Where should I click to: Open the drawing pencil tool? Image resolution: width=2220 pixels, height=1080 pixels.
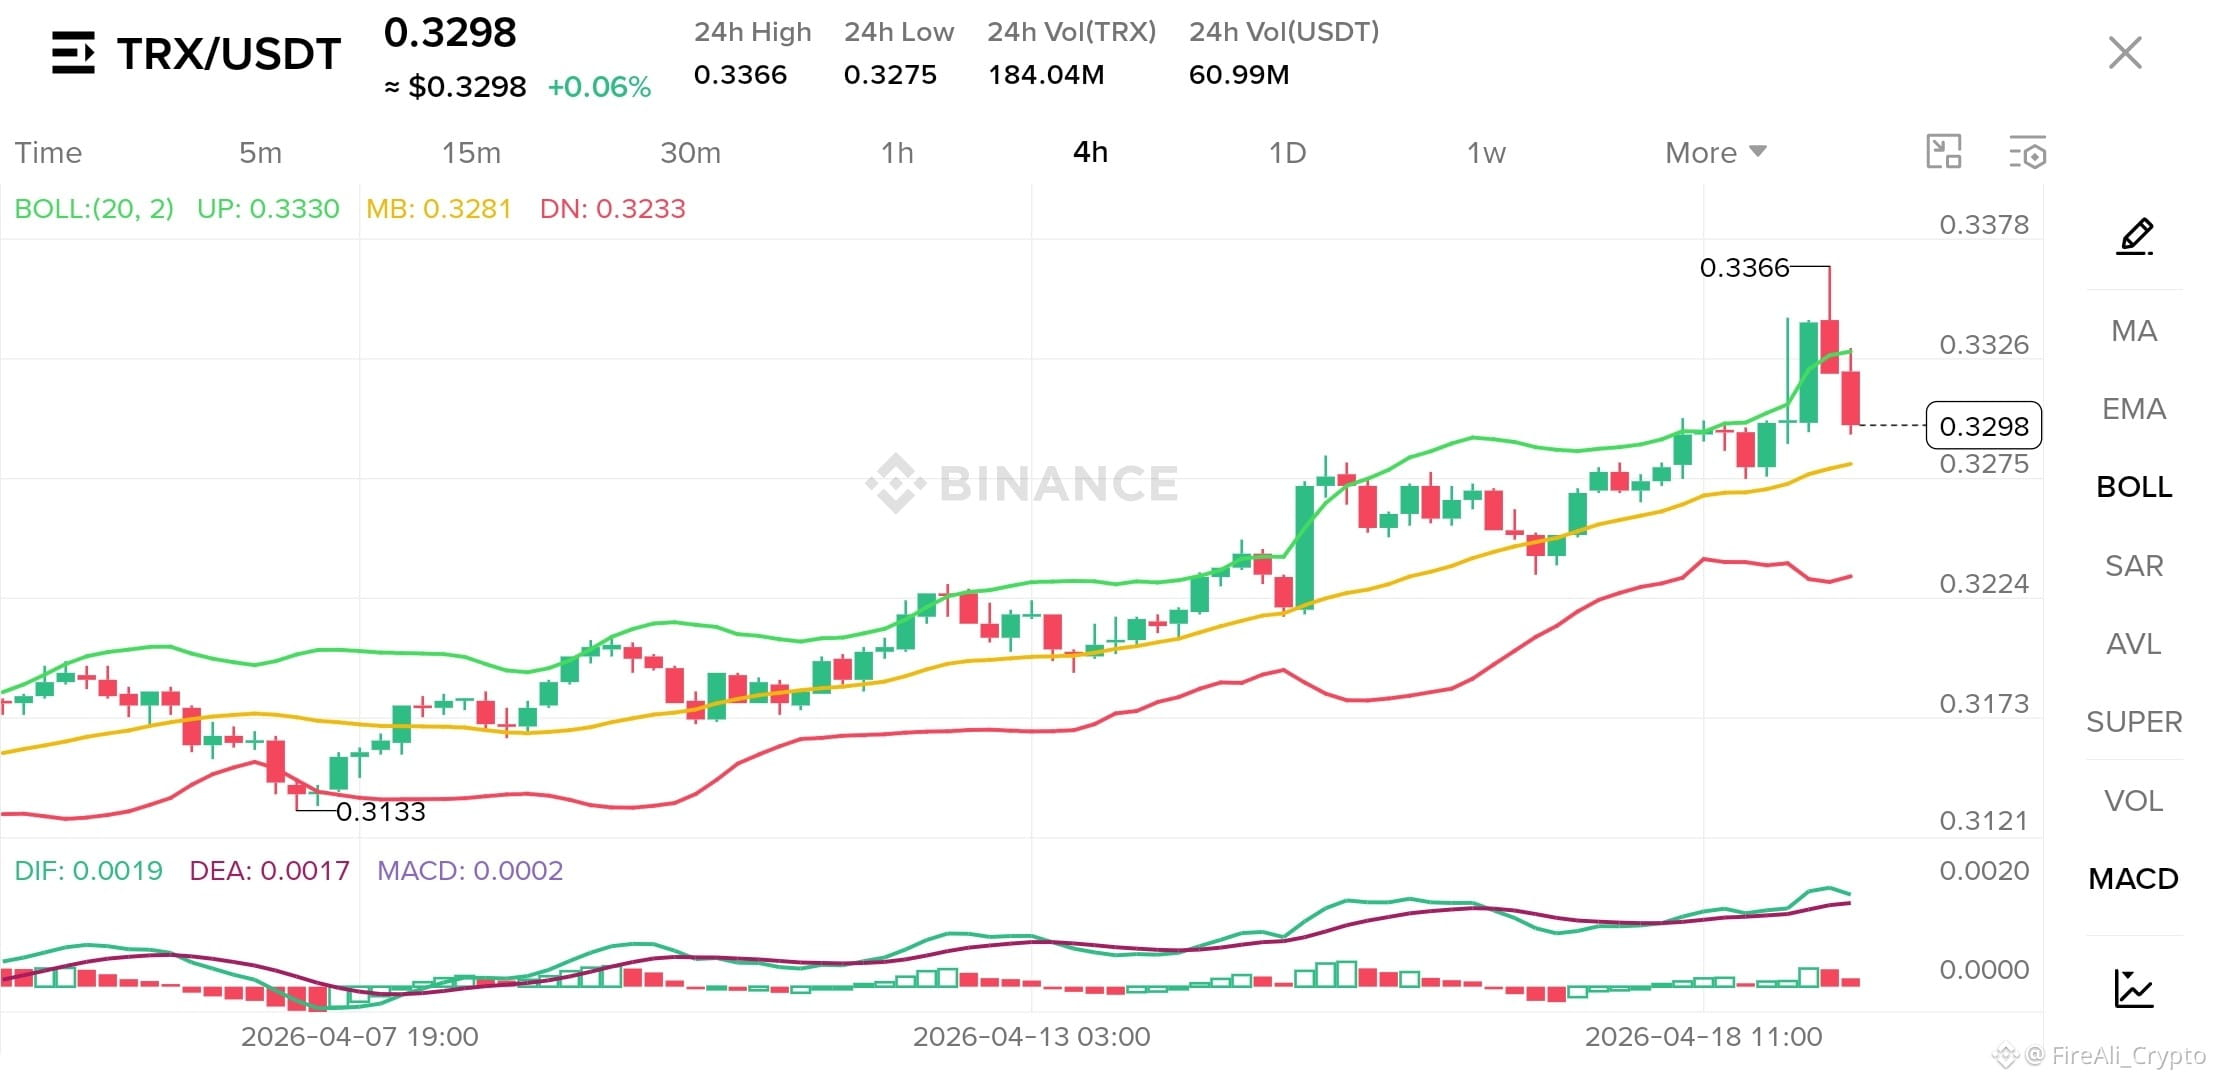point(2135,236)
